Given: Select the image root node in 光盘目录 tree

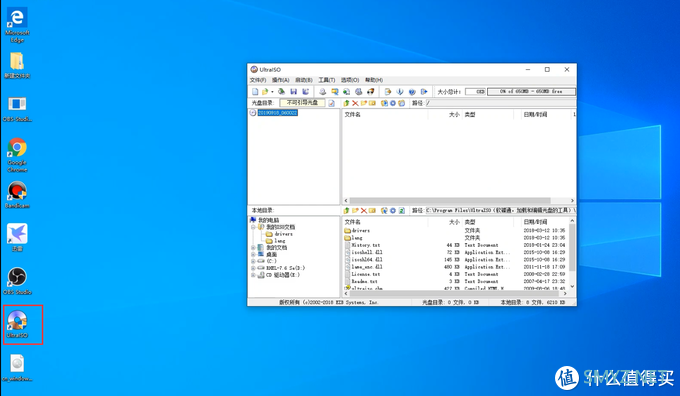Looking at the screenshot, I should (278, 113).
